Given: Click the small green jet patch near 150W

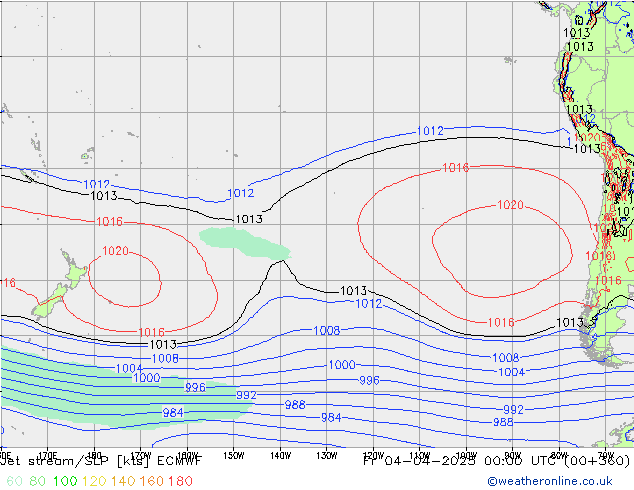Looking at the screenshot, I should pyautogui.click(x=246, y=243).
